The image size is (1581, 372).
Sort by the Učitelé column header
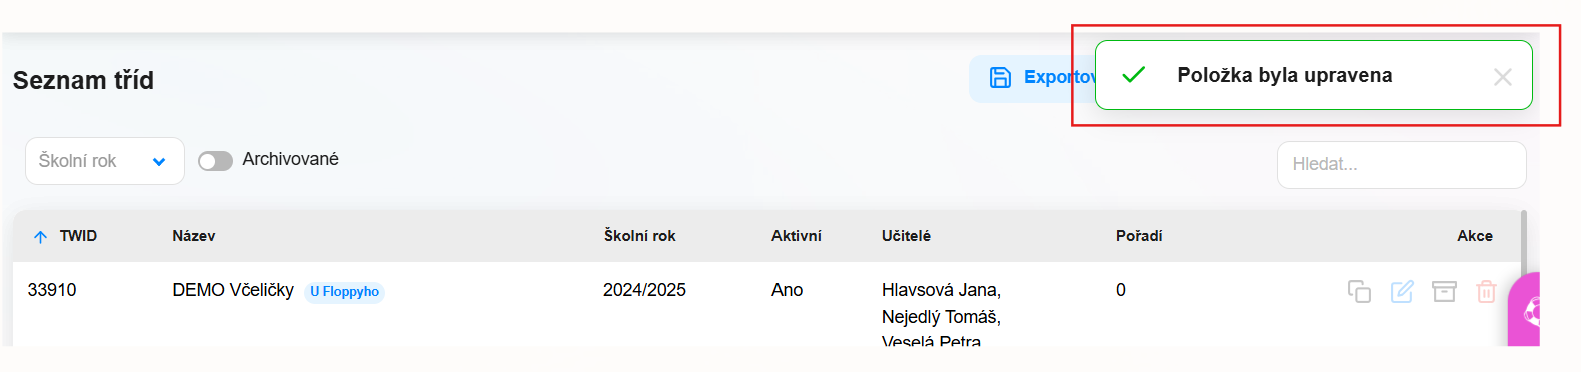pos(906,236)
